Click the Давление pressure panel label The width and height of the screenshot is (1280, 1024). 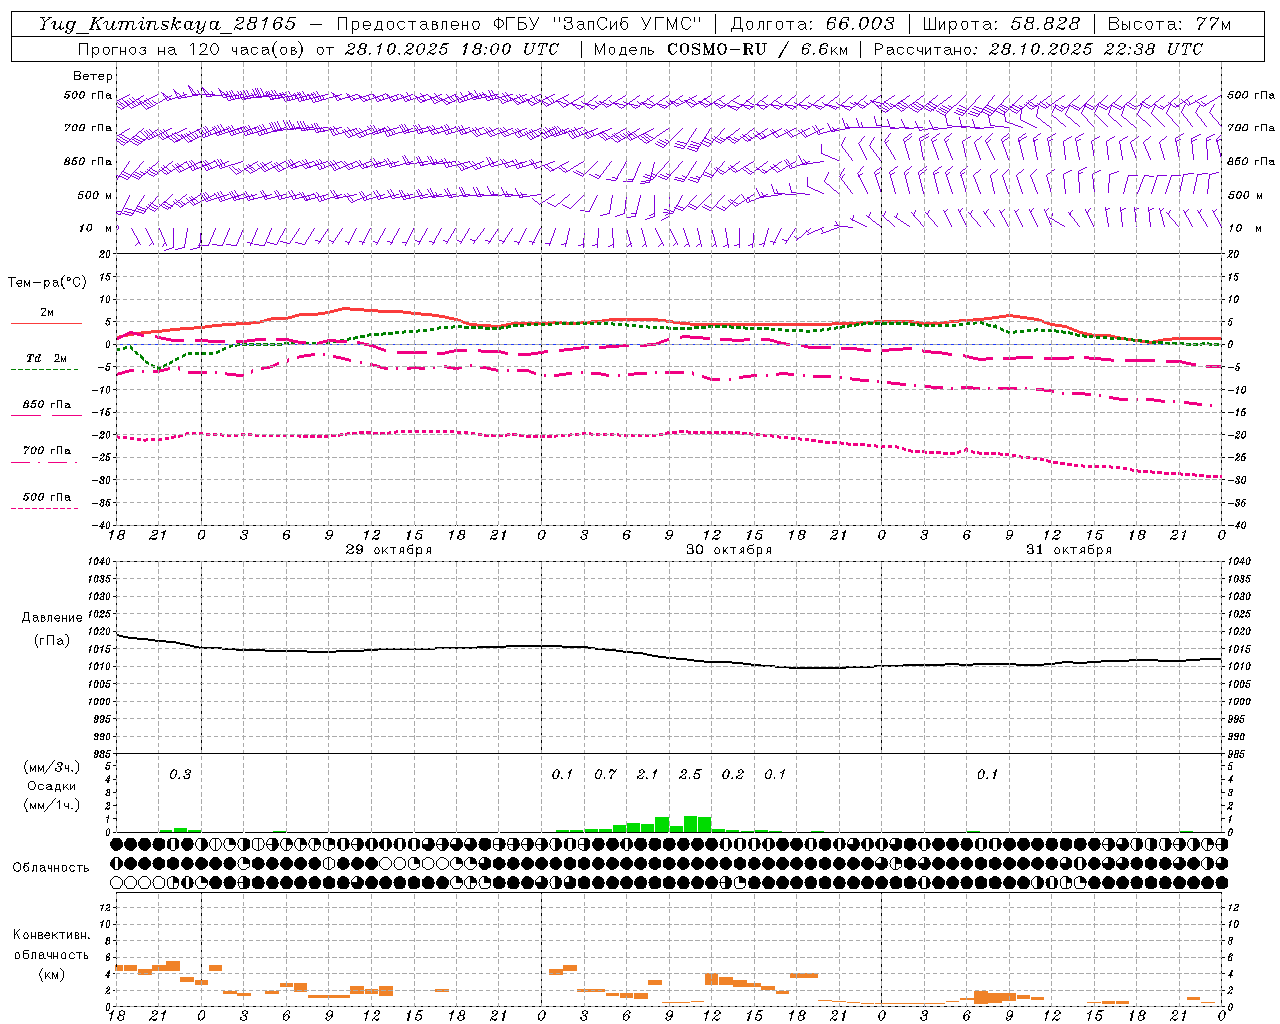click(x=52, y=618)
